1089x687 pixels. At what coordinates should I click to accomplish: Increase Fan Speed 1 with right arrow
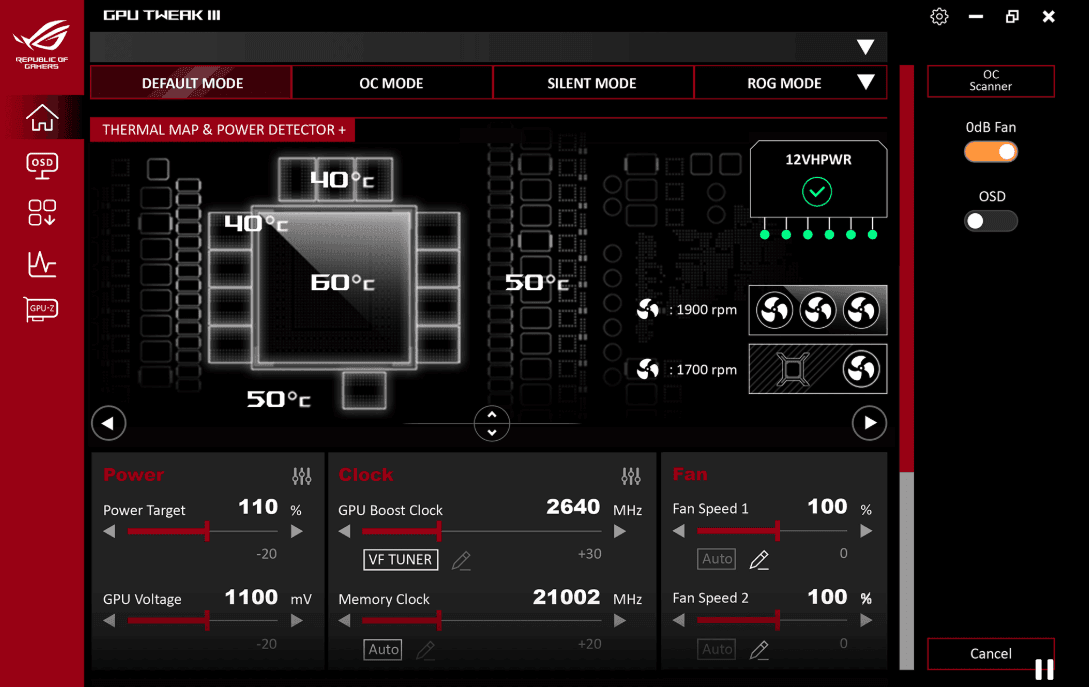[866, 531]
